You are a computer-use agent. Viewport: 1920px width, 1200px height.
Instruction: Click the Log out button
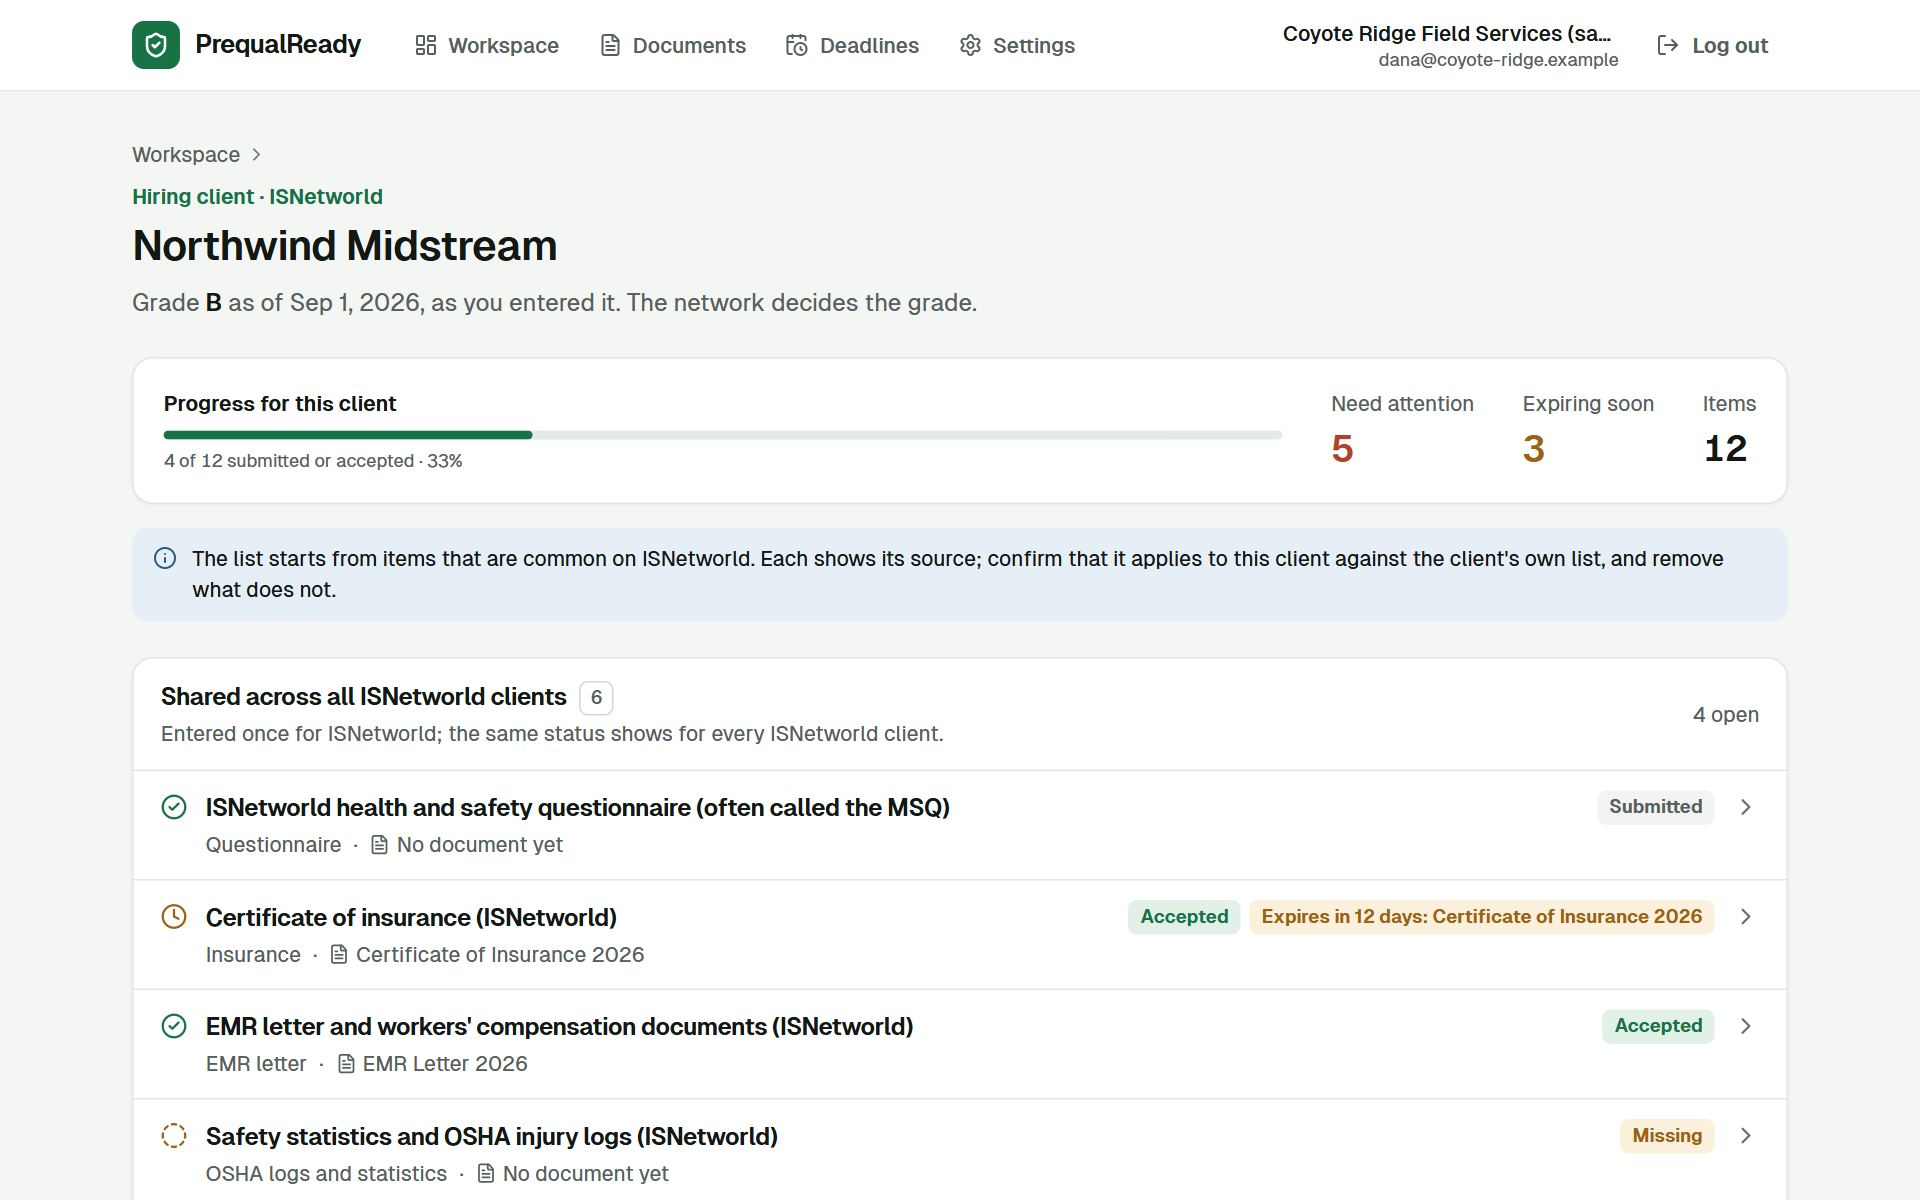click(1713, 45)
